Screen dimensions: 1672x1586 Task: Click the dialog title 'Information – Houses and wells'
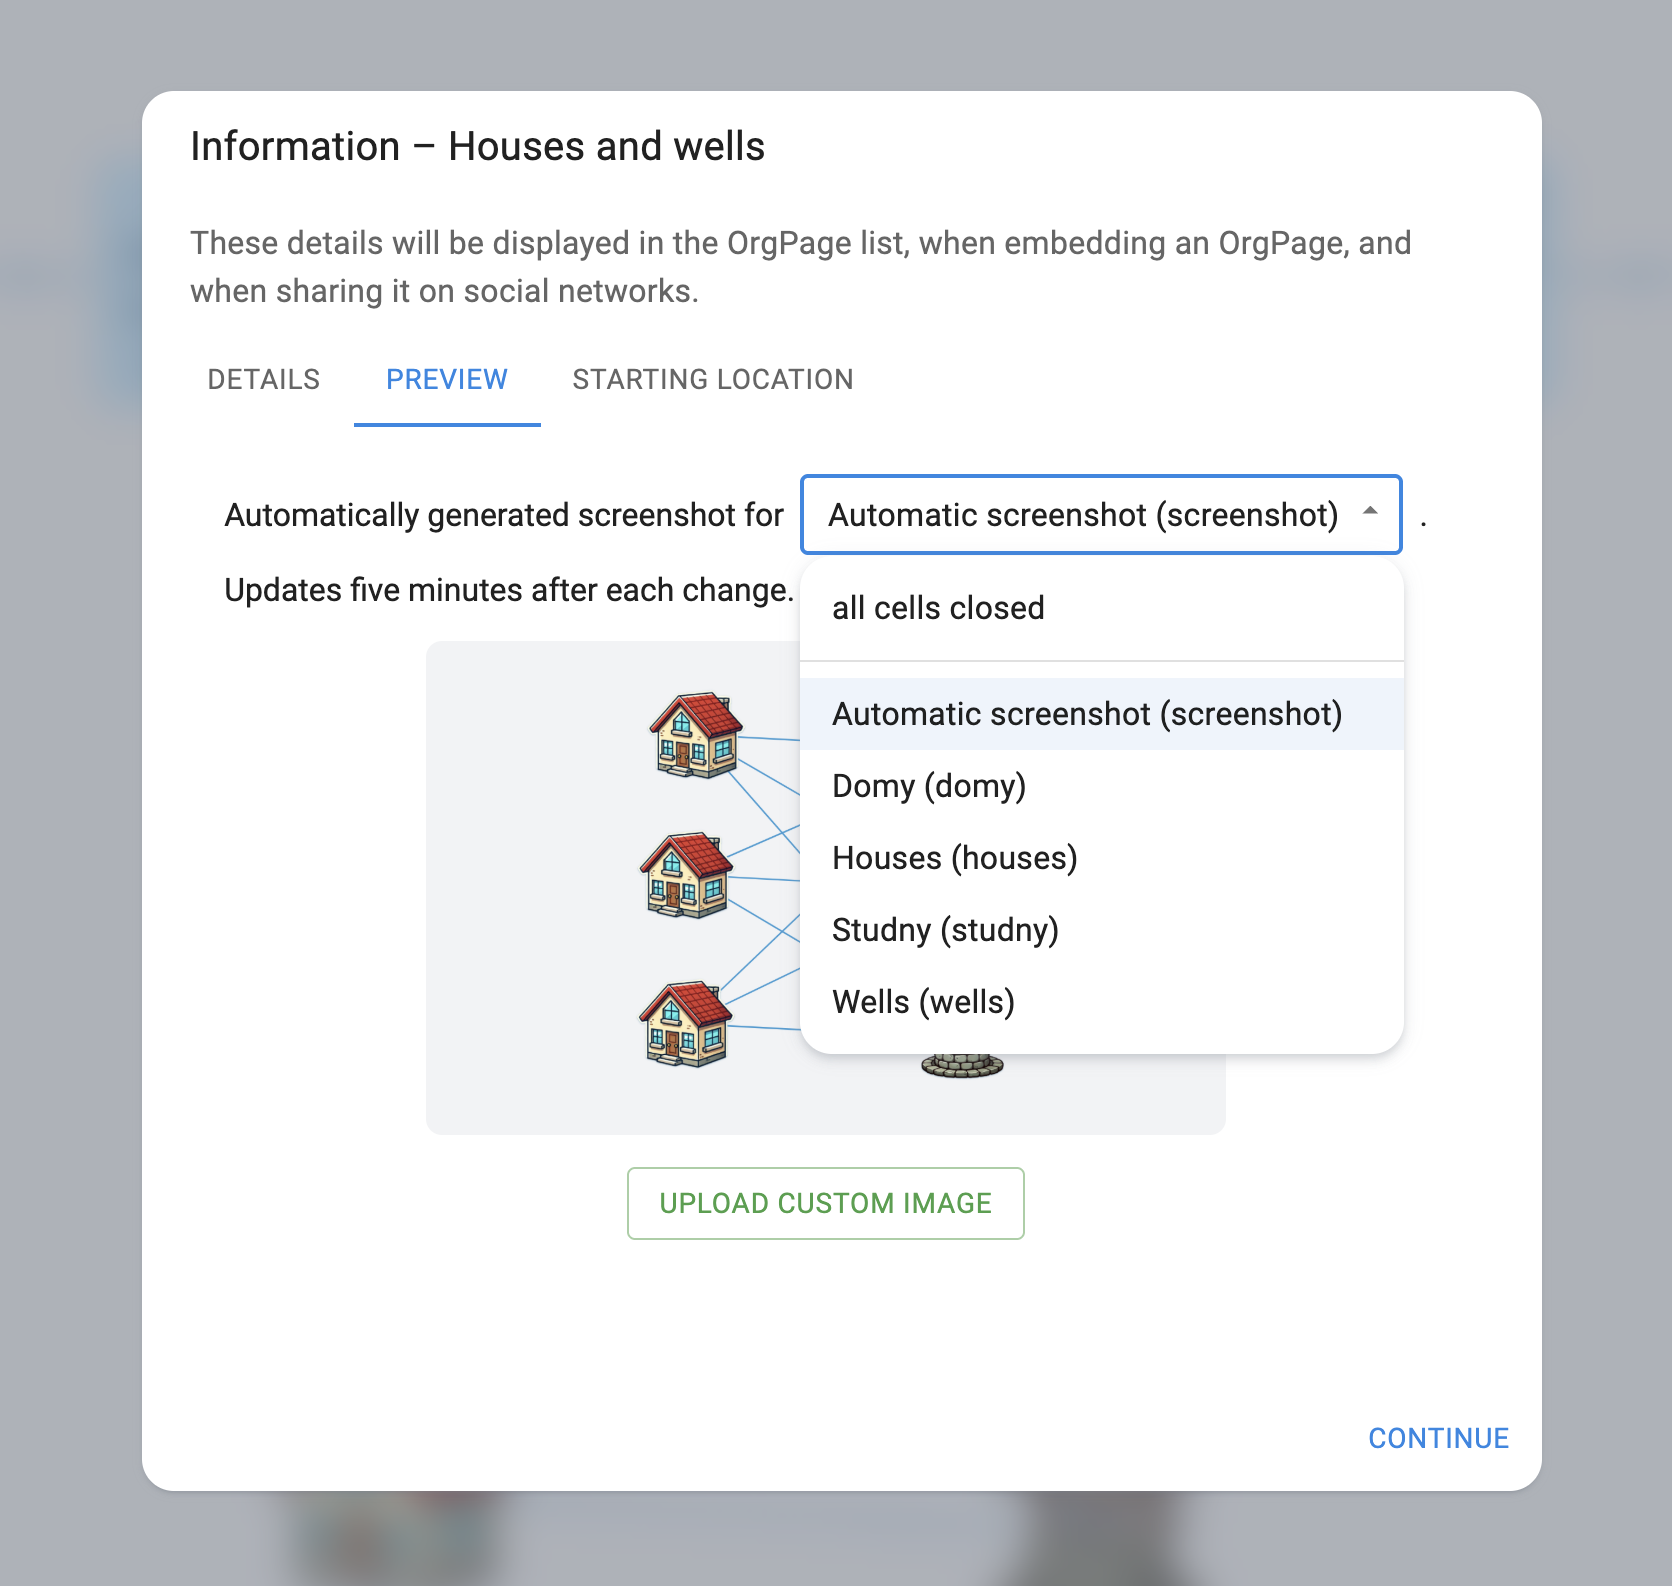pos(477,146)
